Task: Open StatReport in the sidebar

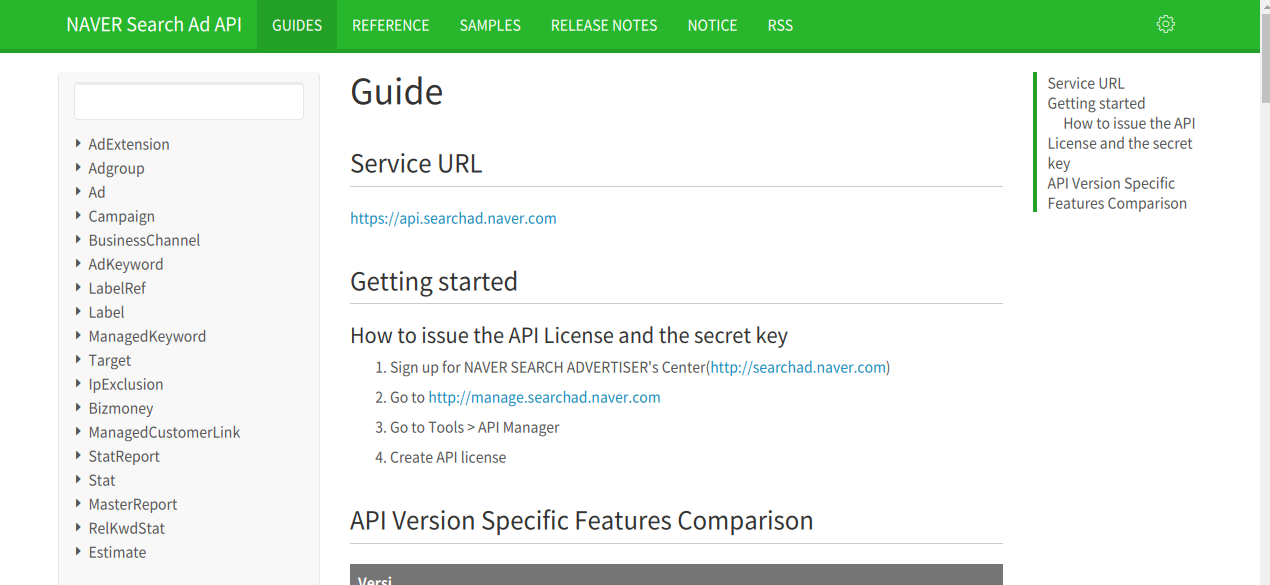Action: point(124,456)
